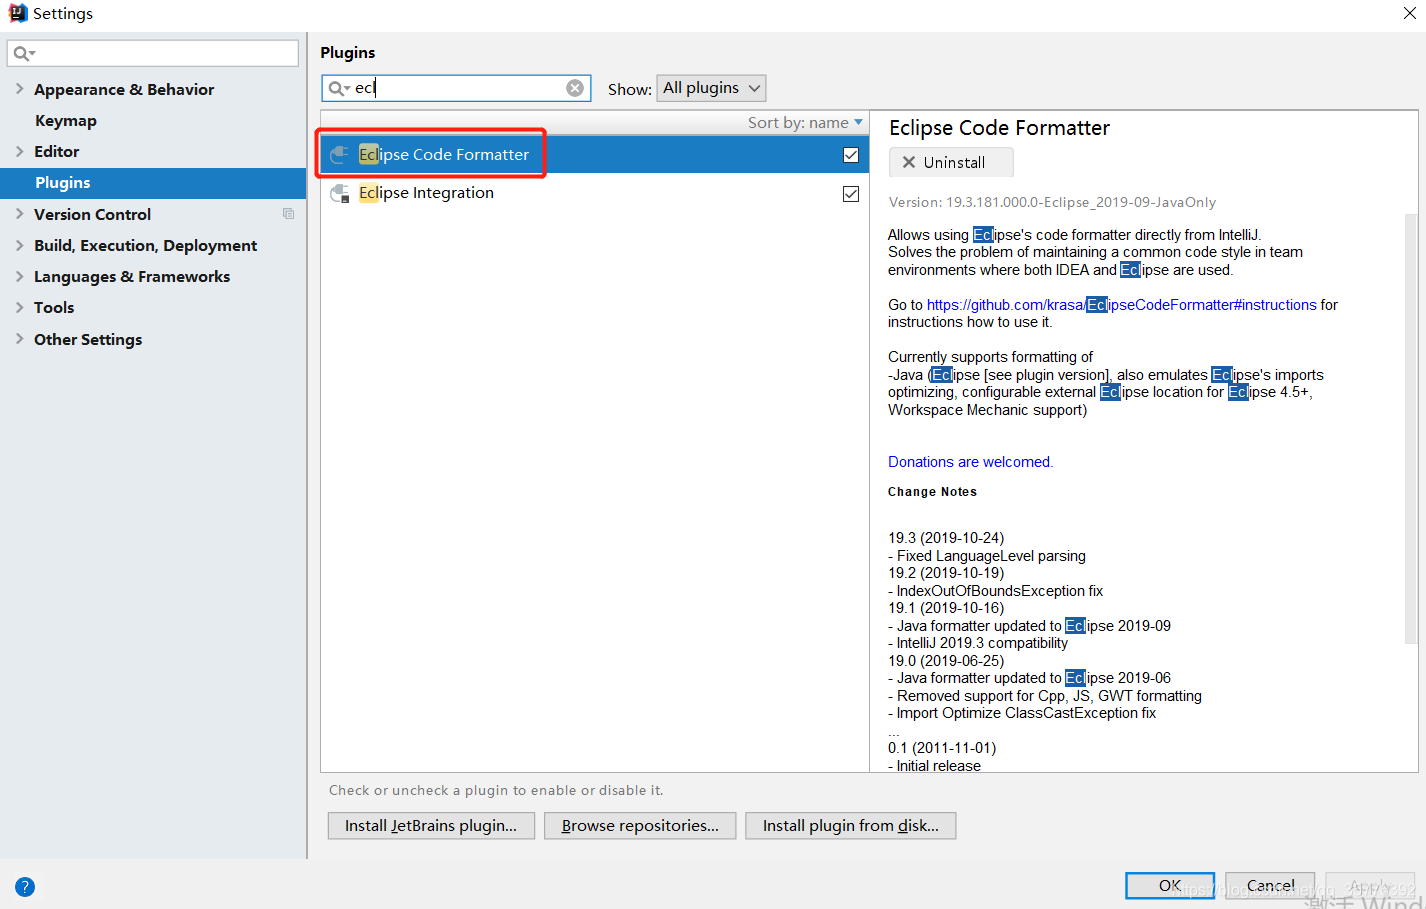The image size is (1426, 909).
Task: Click the Eclipse Integration plugin icon
Action: (x=339, y=193)
